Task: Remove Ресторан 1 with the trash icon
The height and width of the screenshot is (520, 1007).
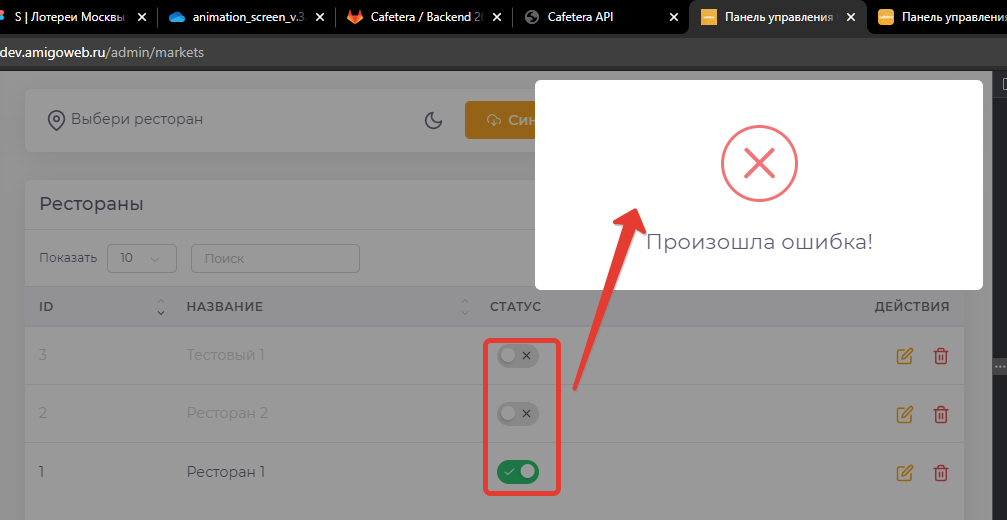Action: [940, 472]
